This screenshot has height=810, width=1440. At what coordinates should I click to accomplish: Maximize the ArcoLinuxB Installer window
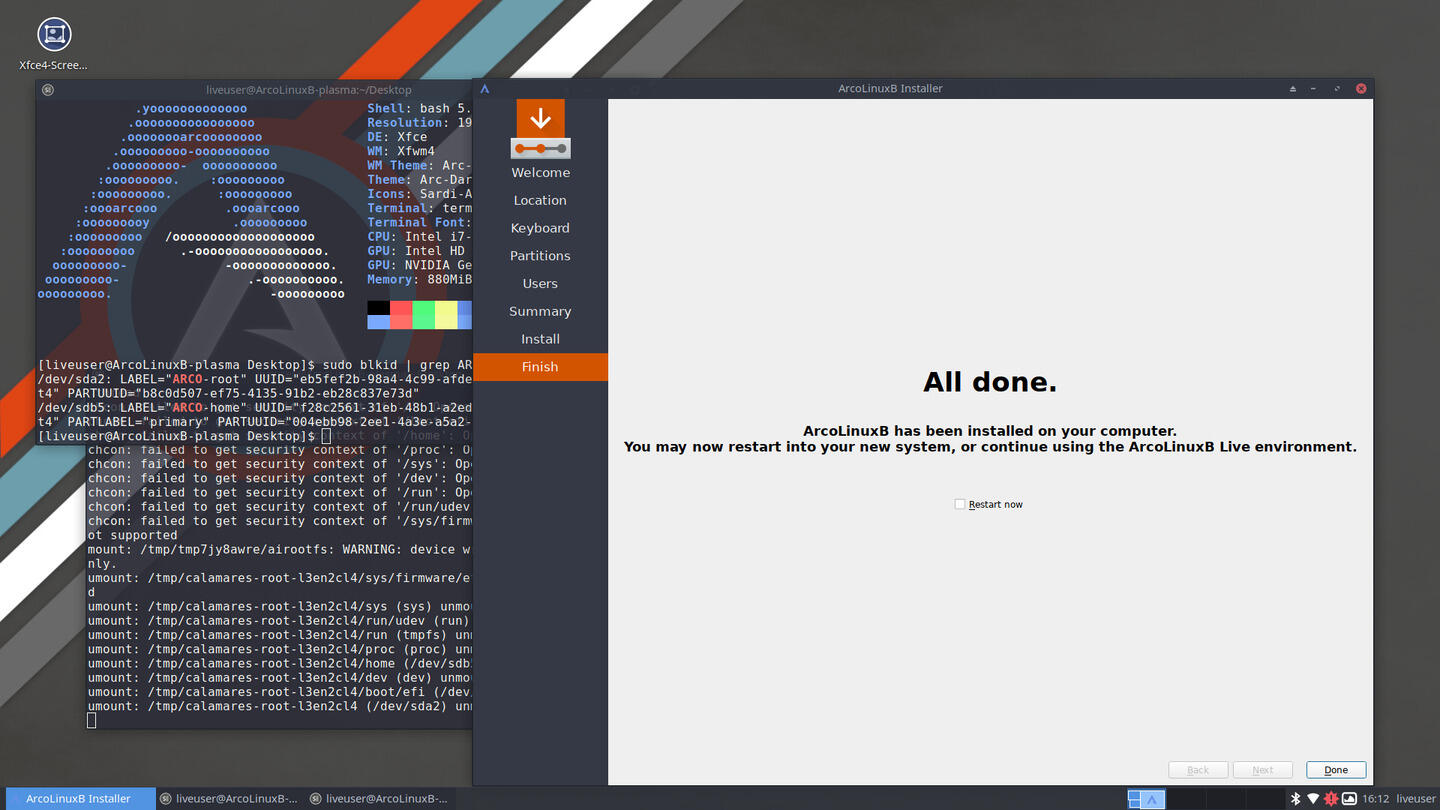tap(1337, 89)
